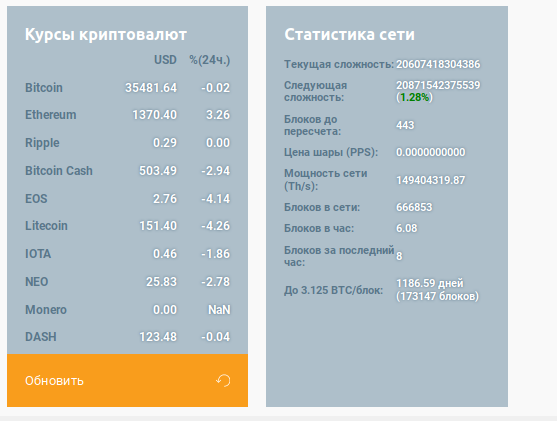This screenshot has height=421, width=557.
Task: Click the green 1.28% difficulty change
Action: pos(414,97)
